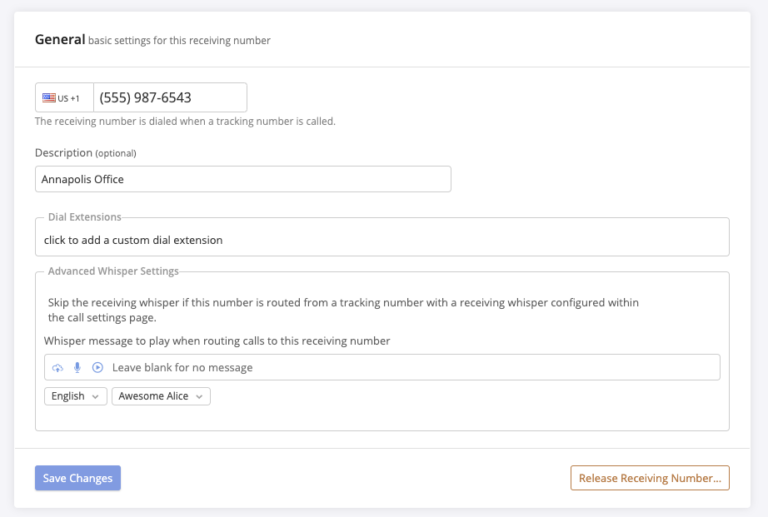The image size is (768, 517).
Task: Expand the Awesome Alice voice dropdown
Action: [x=160, y=396]
